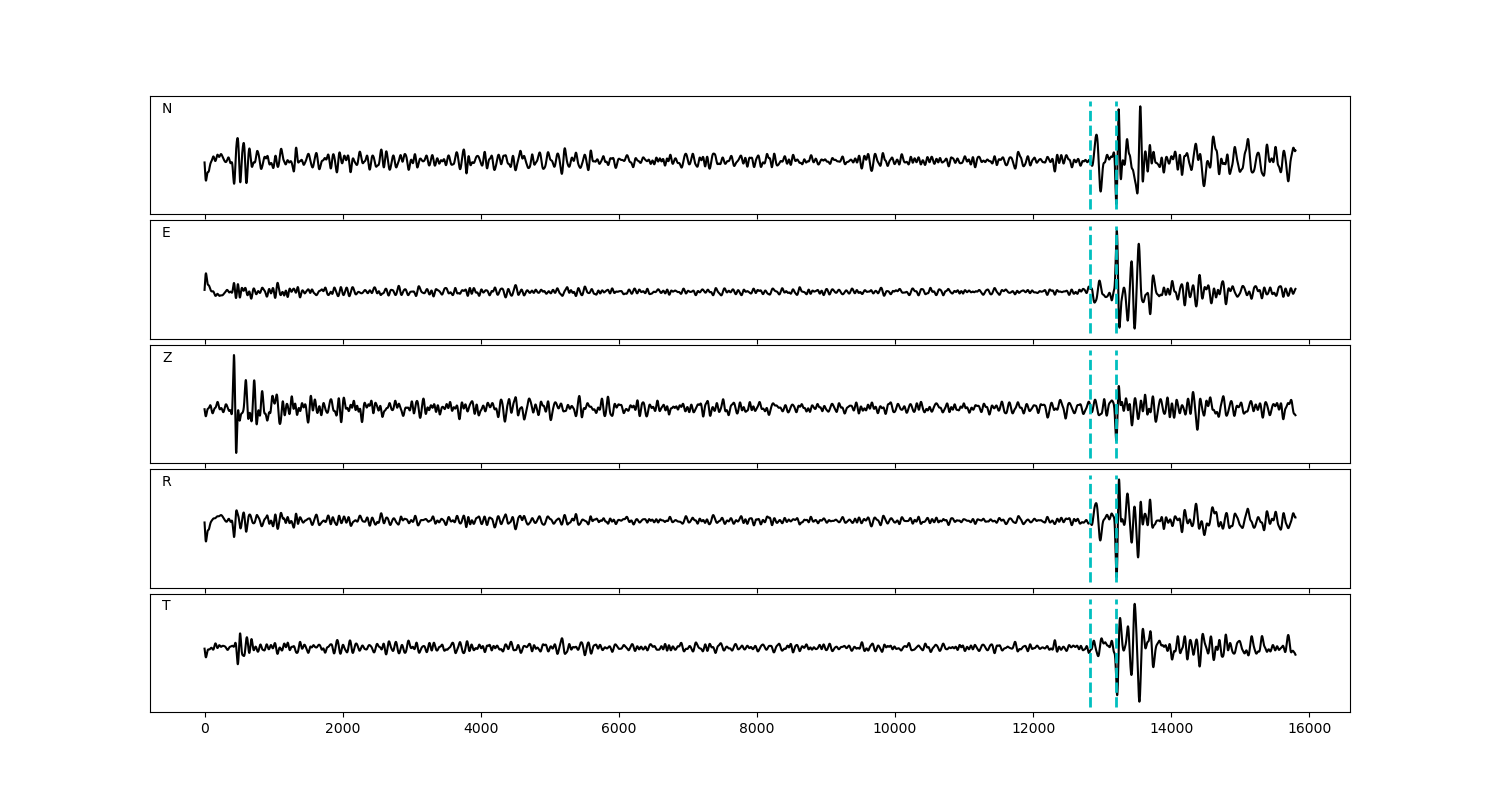Image resolution: width=1500 pixels, height=800 pixels.
Task: Click the x-axis tick label 0
Action: coord(205,730)
